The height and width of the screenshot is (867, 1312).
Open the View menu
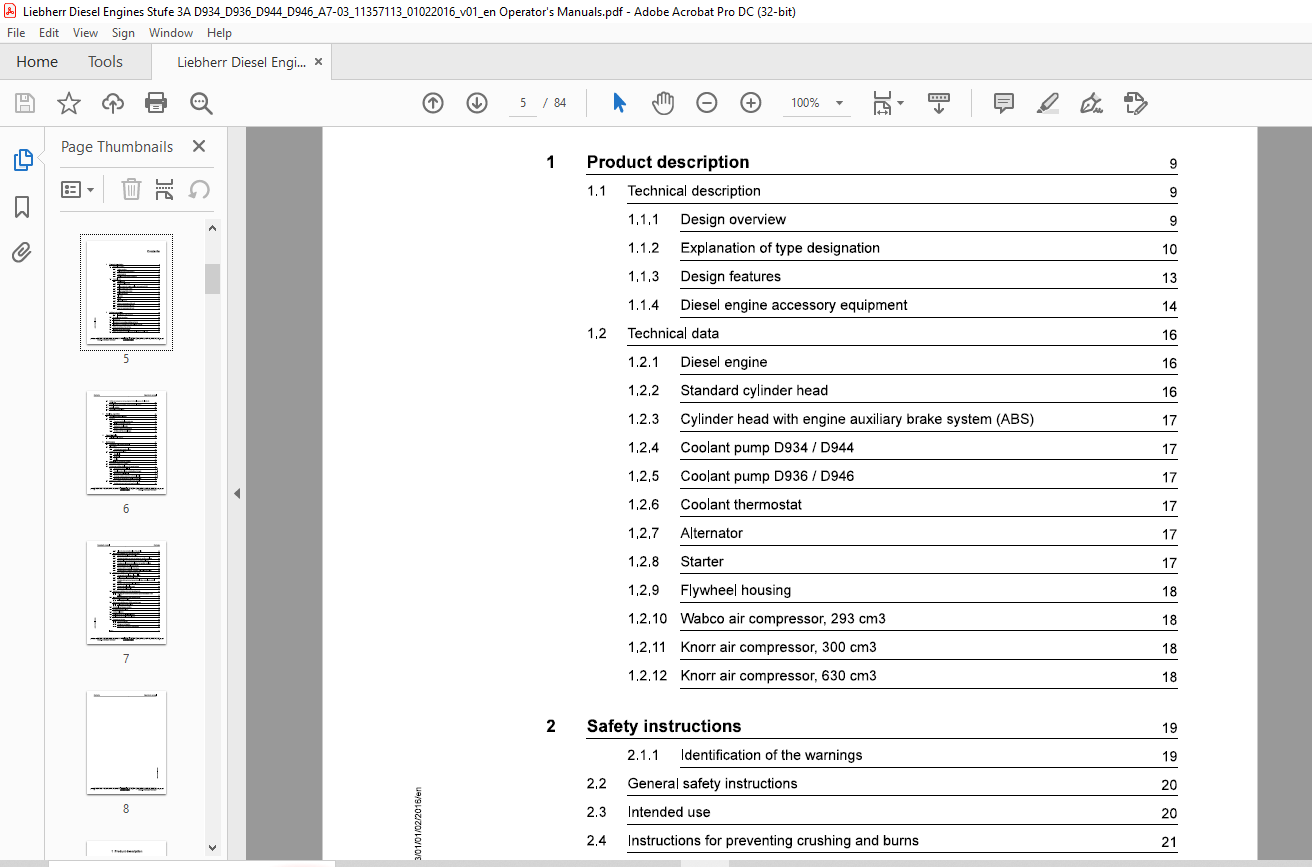86,33
